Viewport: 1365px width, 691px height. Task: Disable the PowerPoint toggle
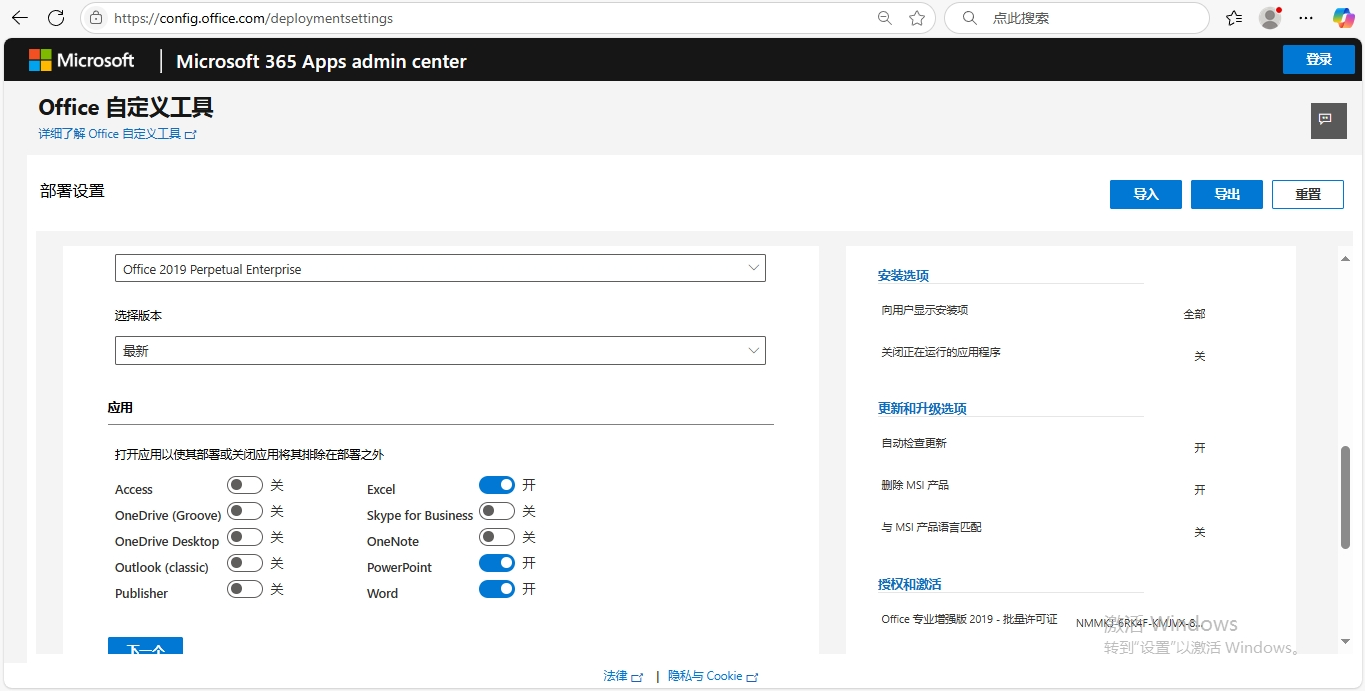pyautogui.click(x=497, y=563)
